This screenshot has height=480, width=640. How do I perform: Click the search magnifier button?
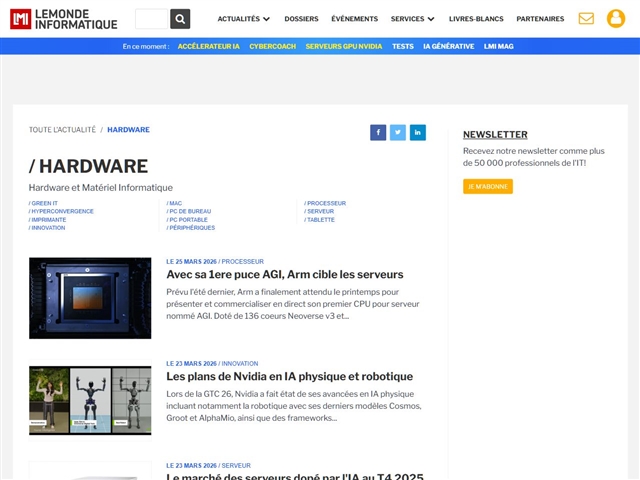(180, 19)
